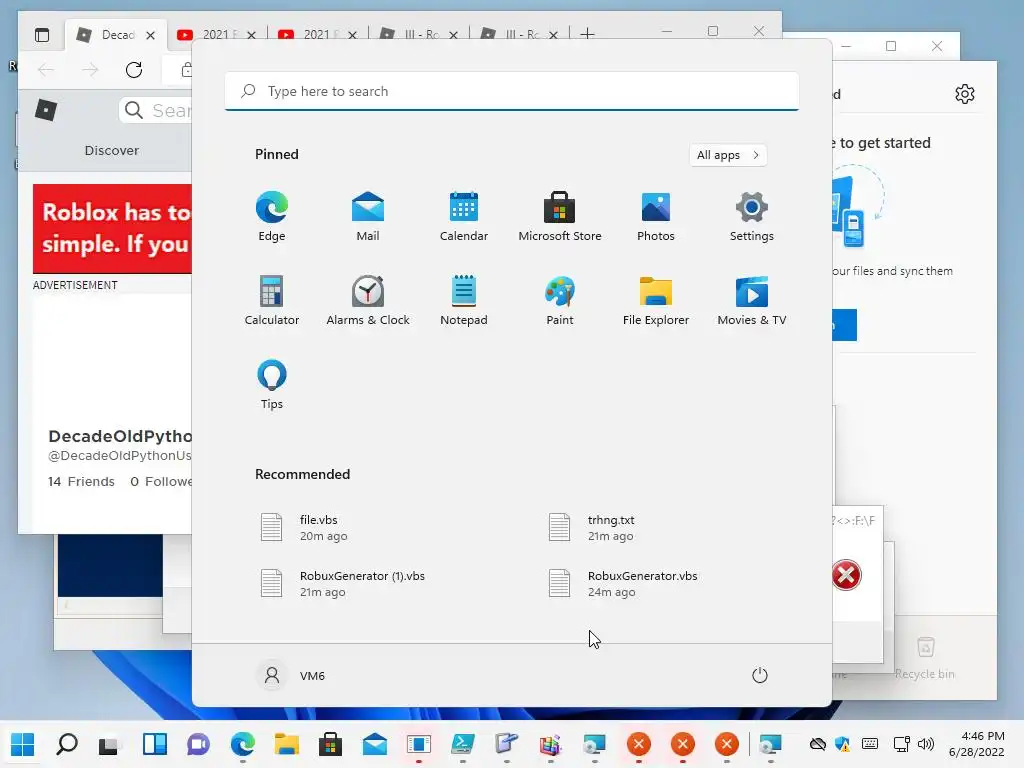Image resolution: width=1024 pixels, height=768 pixels.
Task: Open the VM6 user account menu
Action: coord(292,675)
